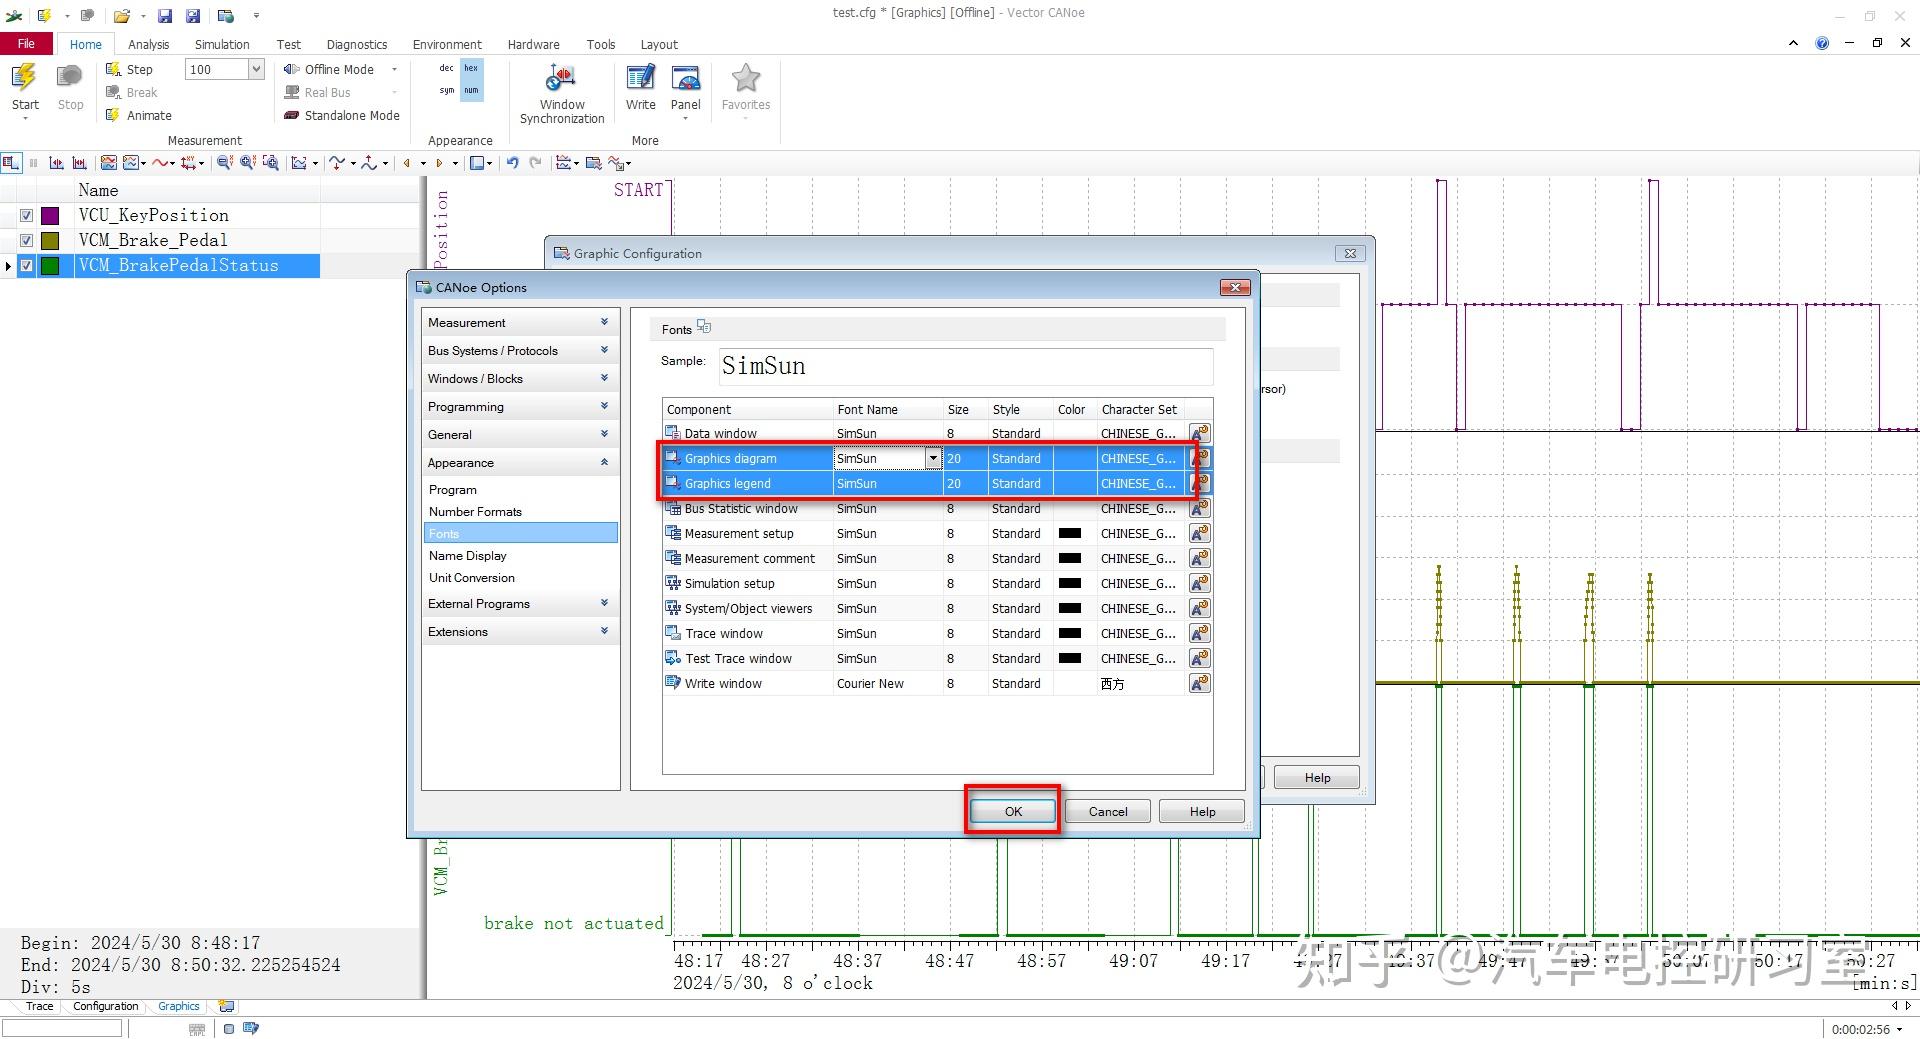
Task: Switch to the Trace tab at bottom
Action: pos(39,1006)
